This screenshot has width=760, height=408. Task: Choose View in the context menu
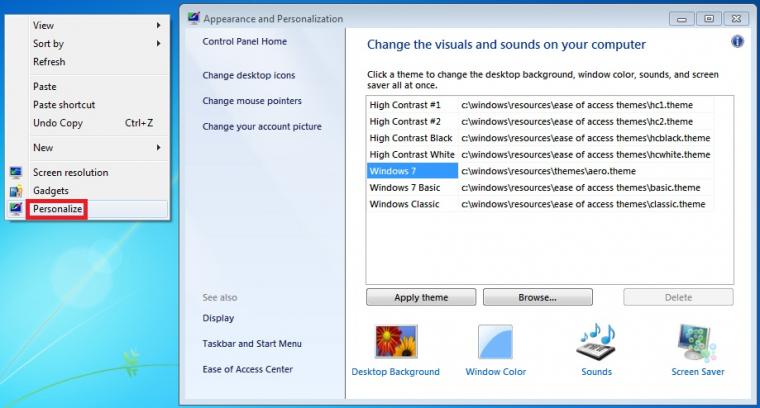(x=43, y=25)
